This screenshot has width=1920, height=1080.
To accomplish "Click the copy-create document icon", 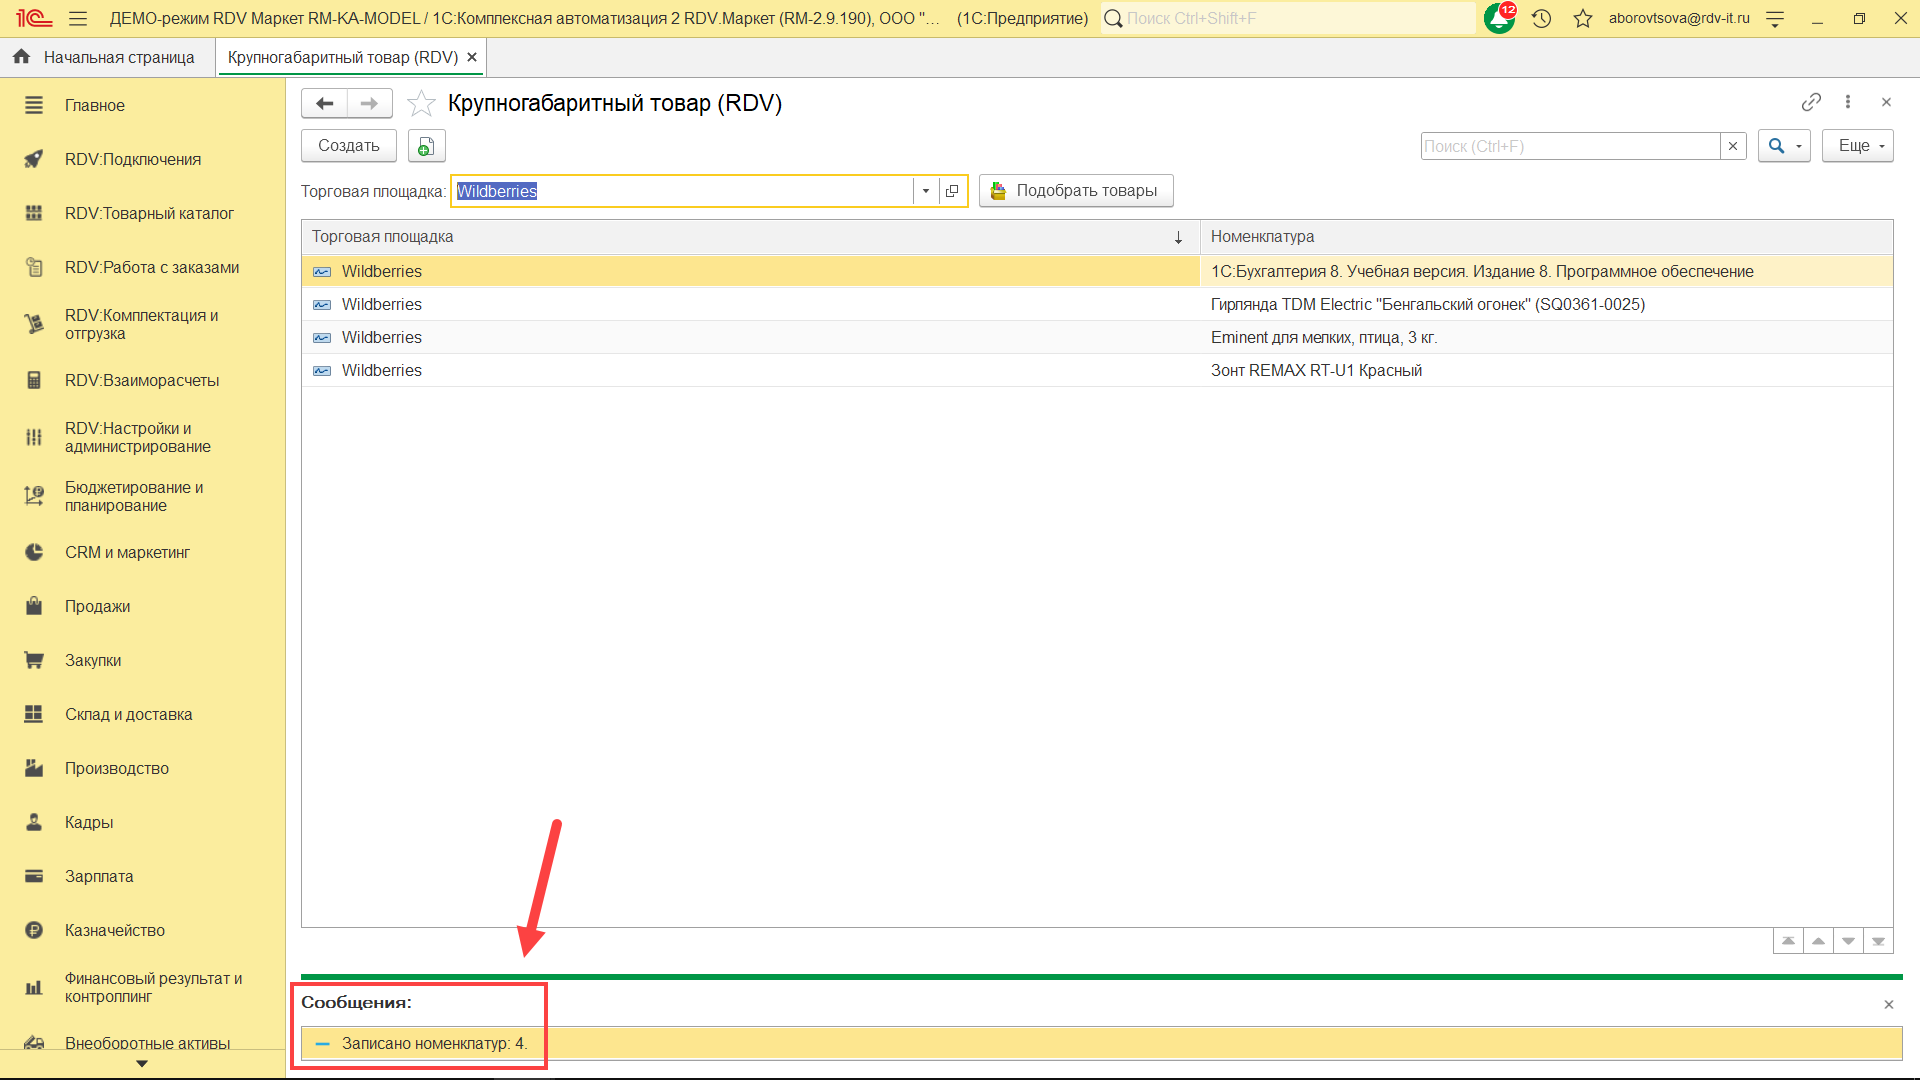I will click(x=426, y=146).
